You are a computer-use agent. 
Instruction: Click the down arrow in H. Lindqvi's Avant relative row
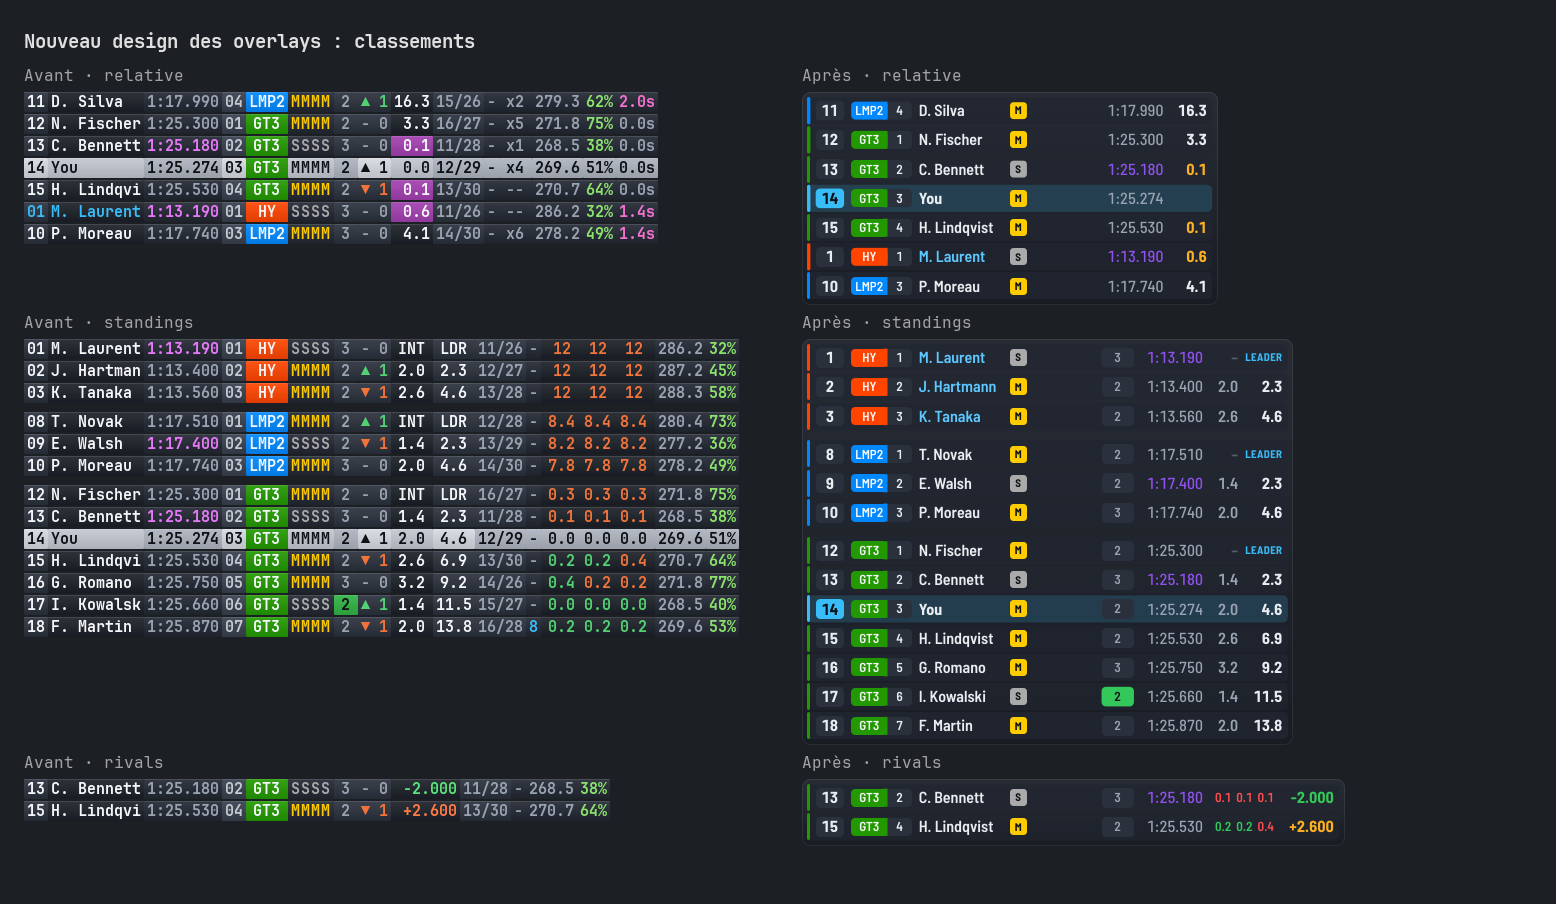(x=365, y=190)
